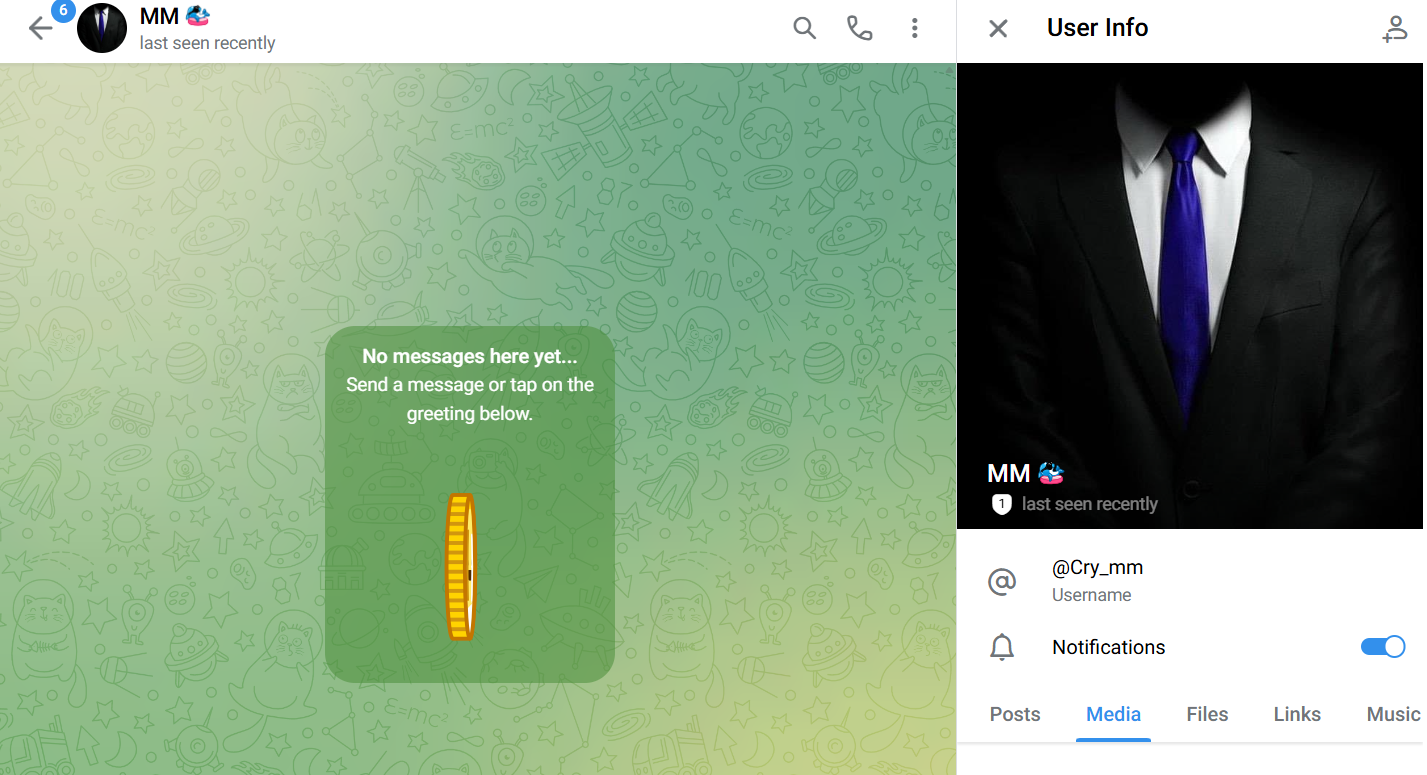Click the @Cry_mm username
This screenshot has height=775, width=1427.
pyautogui.click(x=1097, y=568)
